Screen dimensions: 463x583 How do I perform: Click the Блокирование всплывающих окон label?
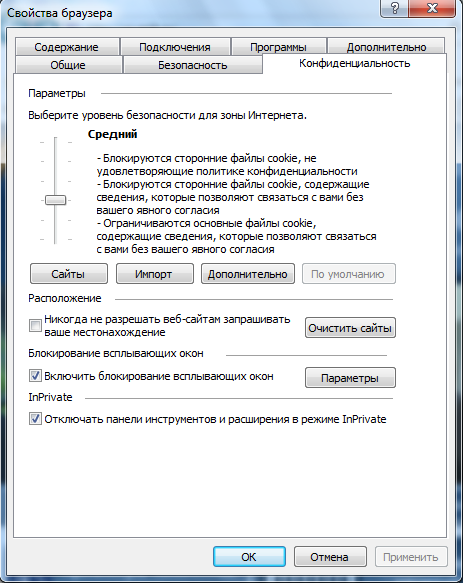click(116, 353)
